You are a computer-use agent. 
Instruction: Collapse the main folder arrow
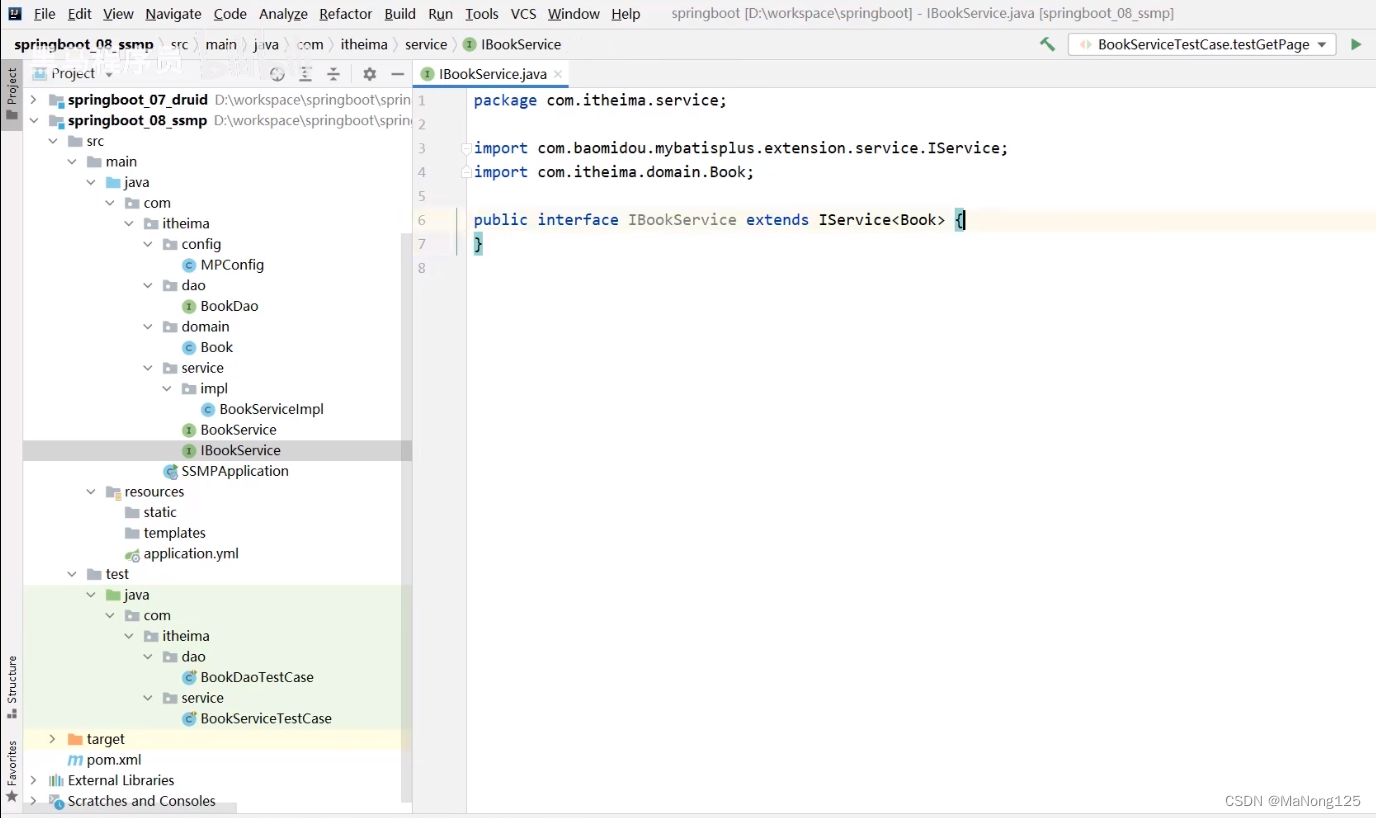(x=72, y=162)
